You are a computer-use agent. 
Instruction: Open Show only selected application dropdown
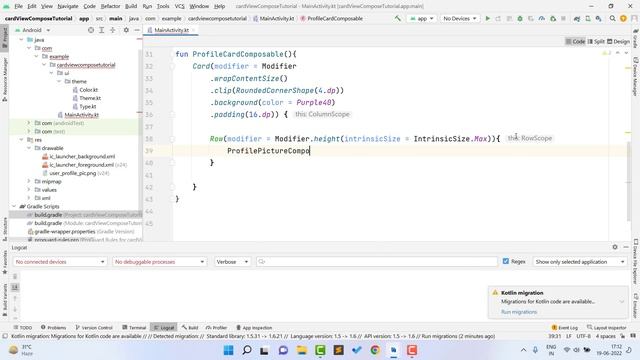(580, 262)
